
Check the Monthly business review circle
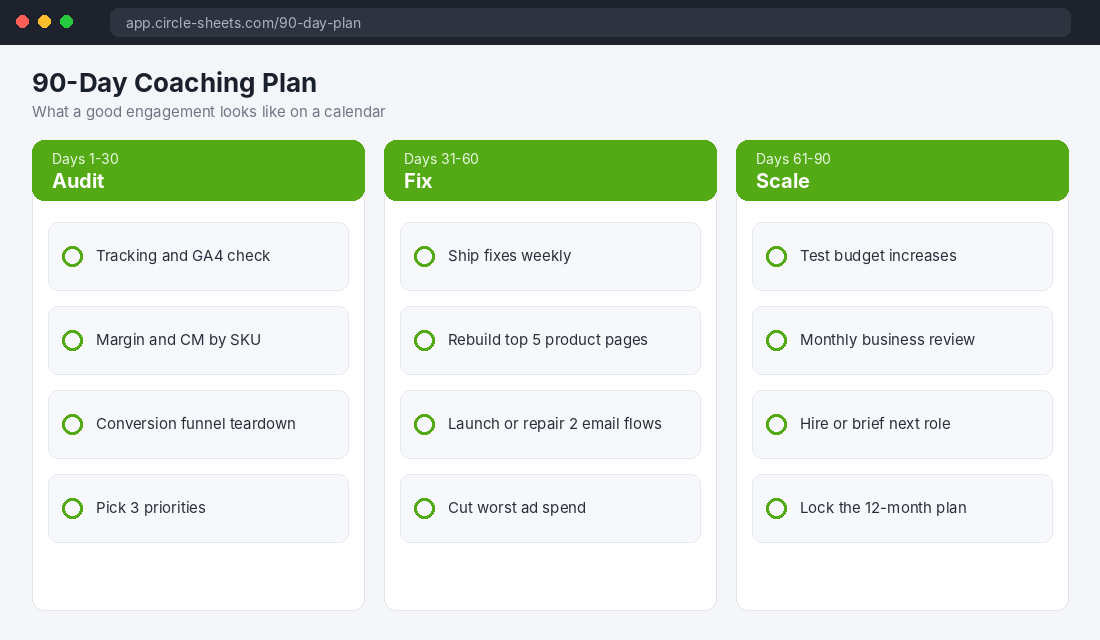[x=777, y=341]
